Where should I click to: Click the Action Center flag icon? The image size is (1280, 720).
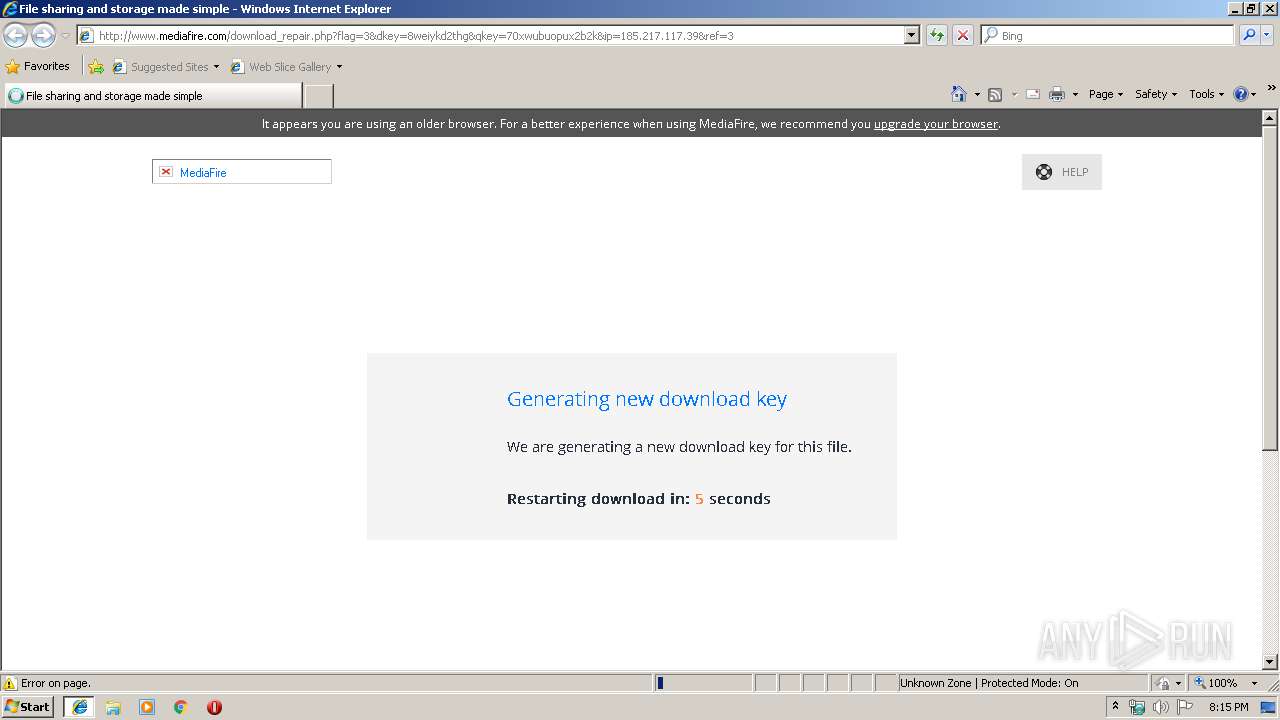pyautogui.click(x=1185, y=707)
